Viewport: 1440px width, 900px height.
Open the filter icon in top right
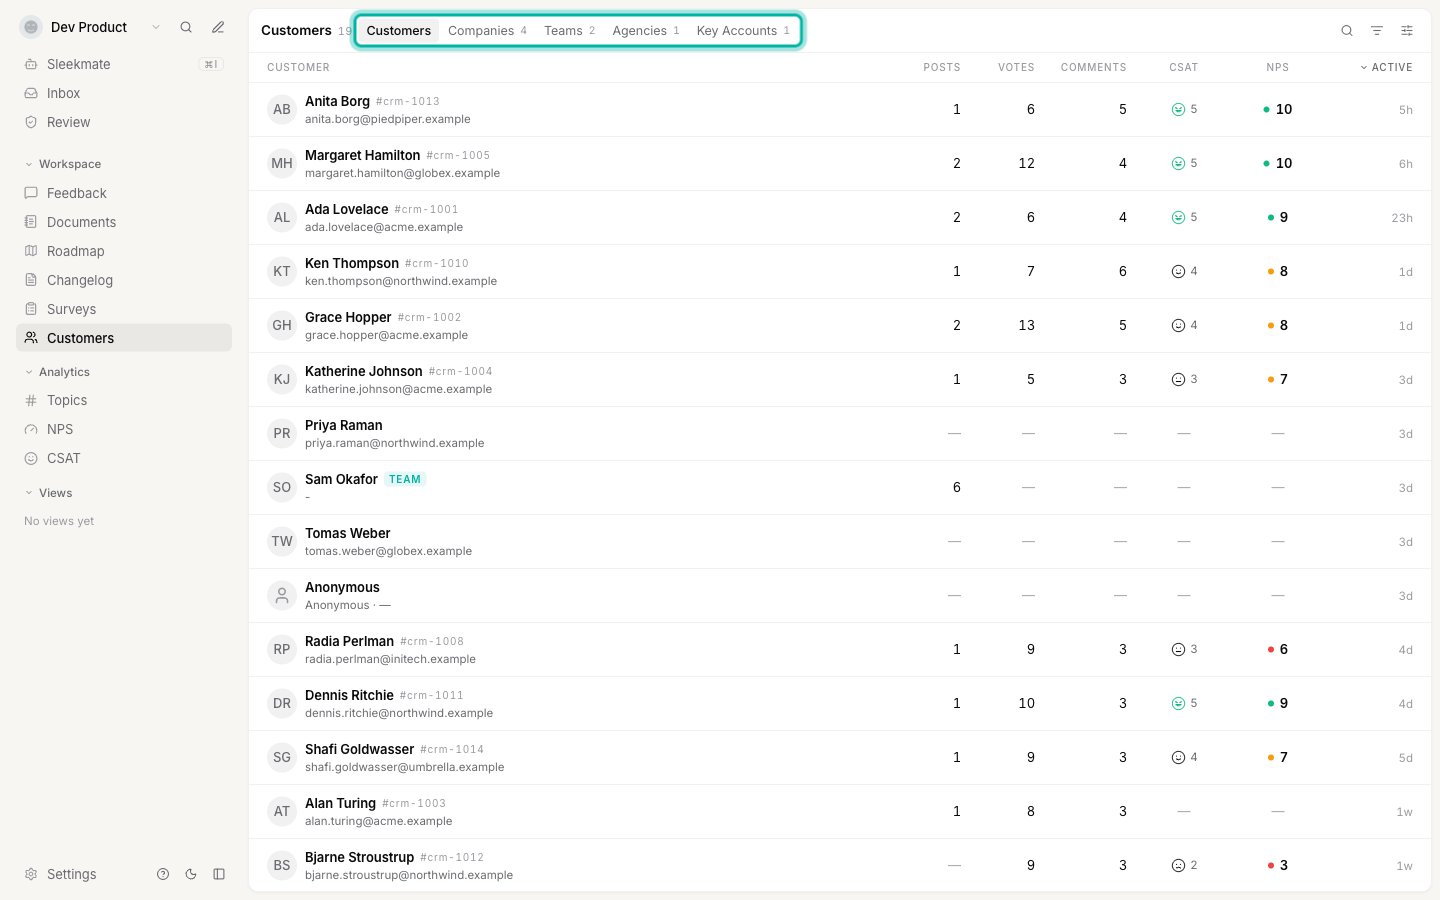(1377, 31)
